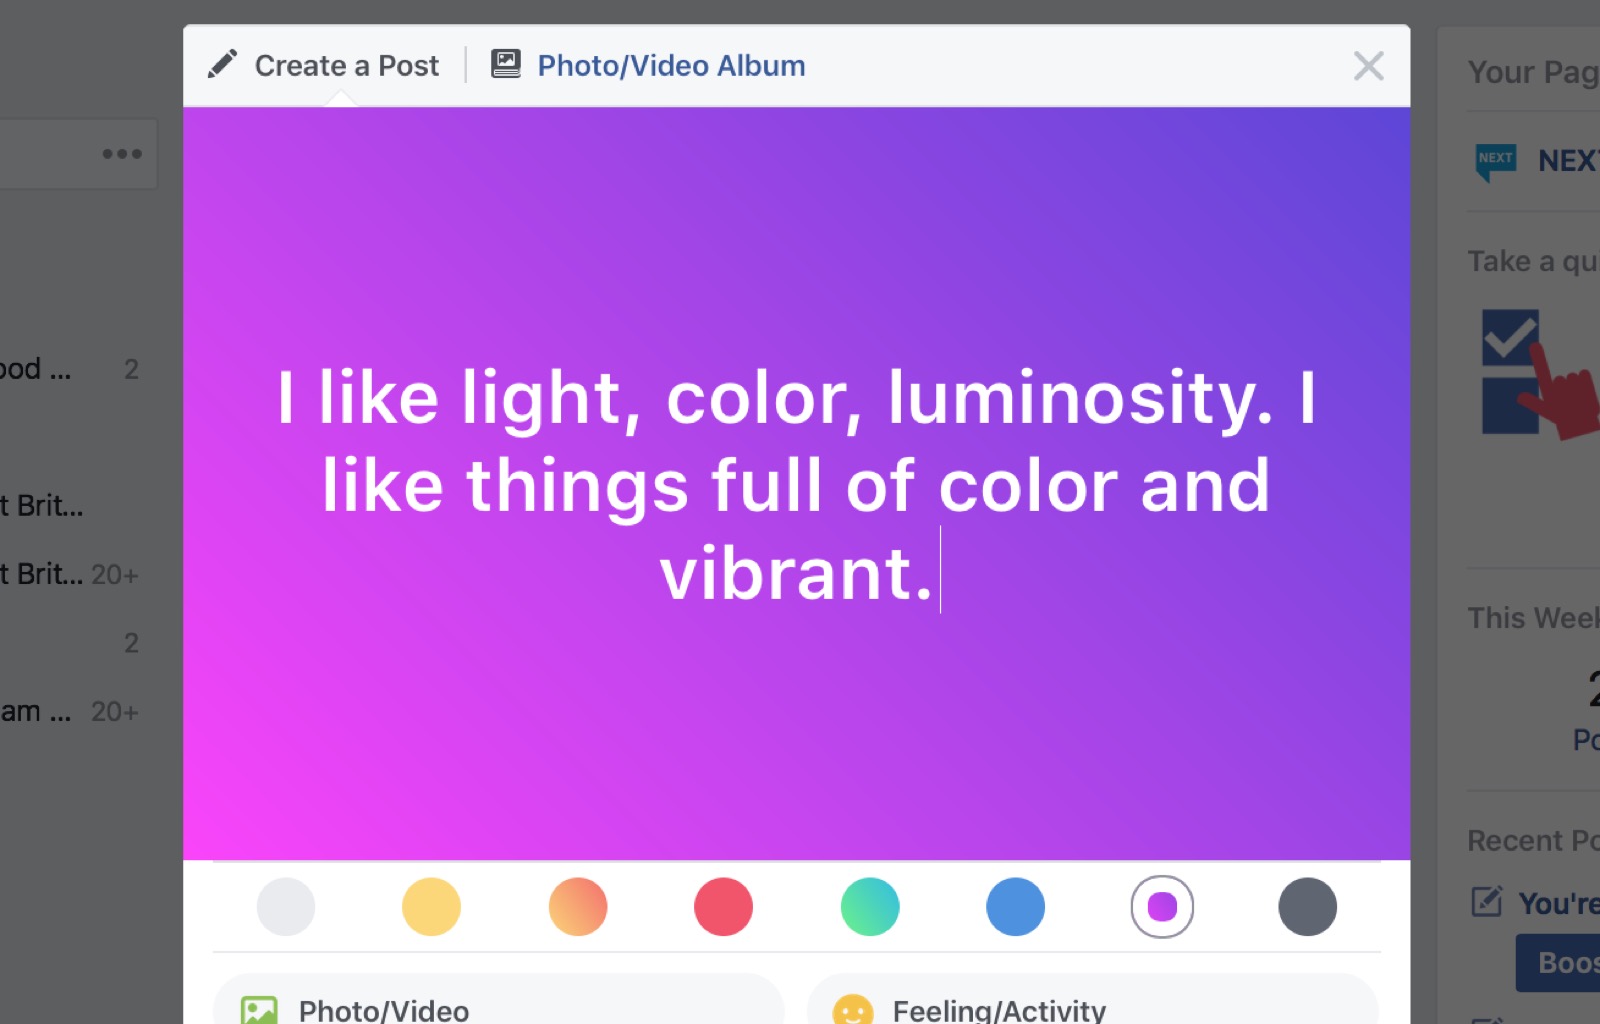Click the Feeling/Activity smiley icon
The width and height of the screenshot is (1600, 1024).
pos(853,1010)
